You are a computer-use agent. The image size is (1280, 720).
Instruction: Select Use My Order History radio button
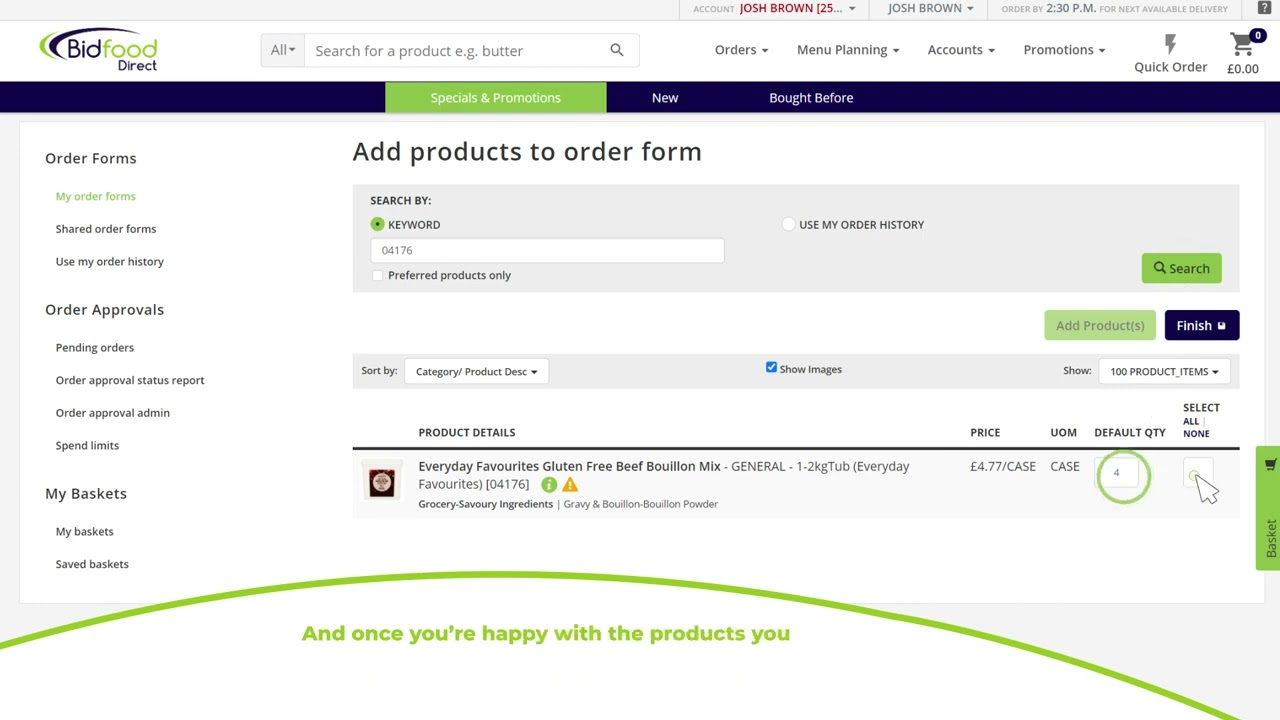[789, 224]
